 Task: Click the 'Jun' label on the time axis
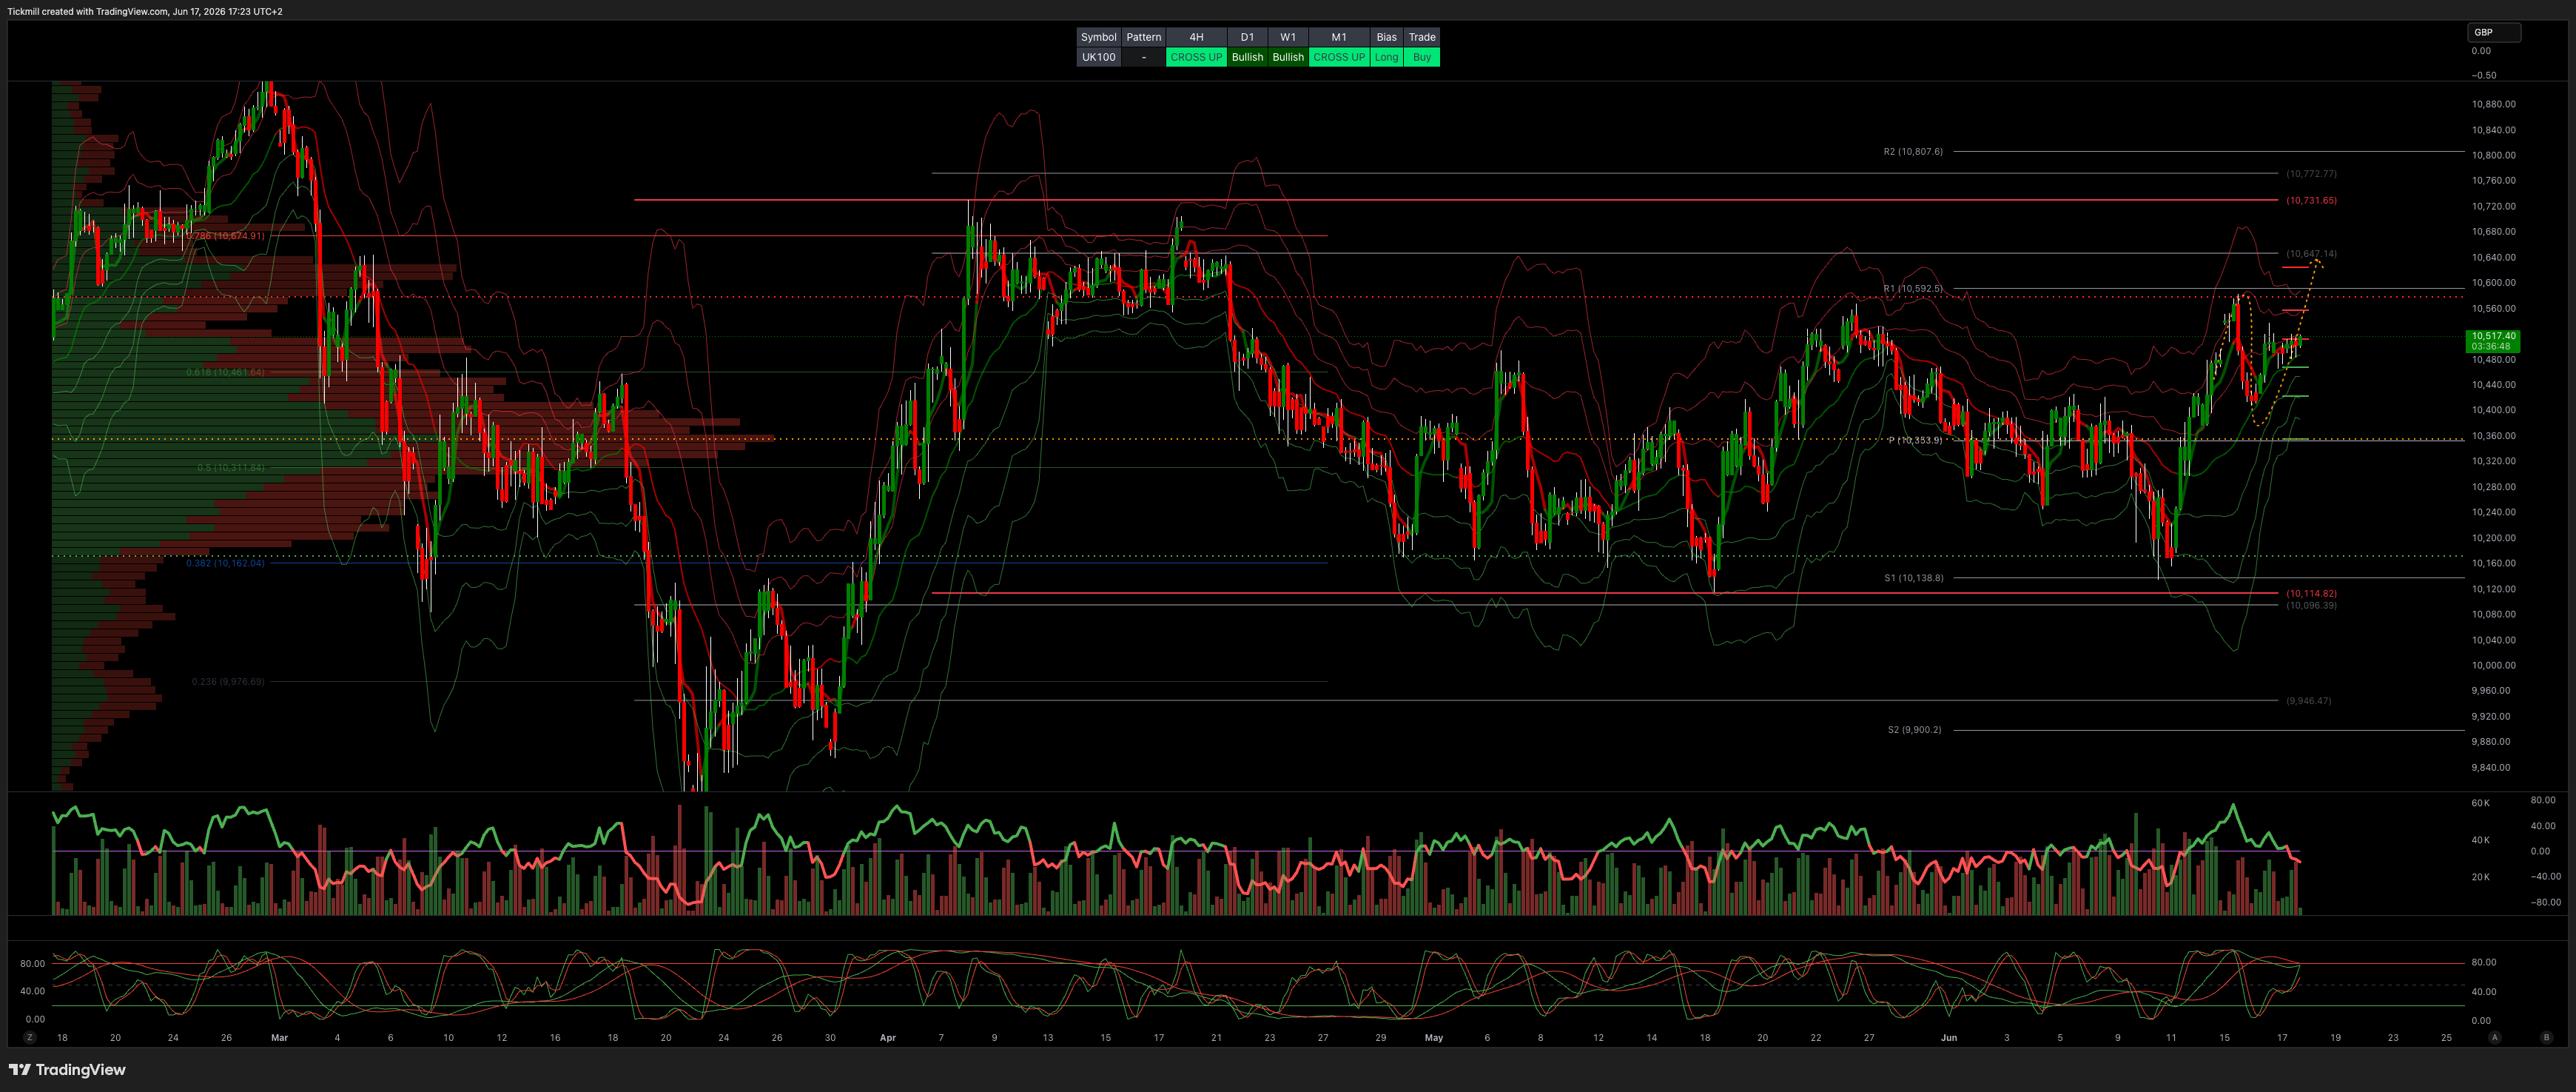(1949, 1038)
